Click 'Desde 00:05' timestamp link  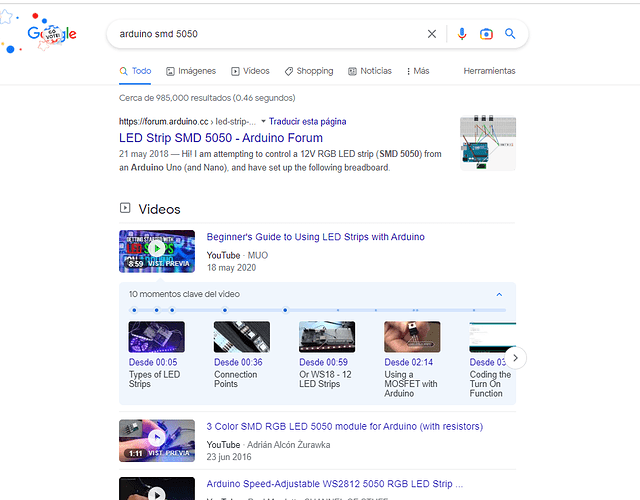click(x=153, y=362)
